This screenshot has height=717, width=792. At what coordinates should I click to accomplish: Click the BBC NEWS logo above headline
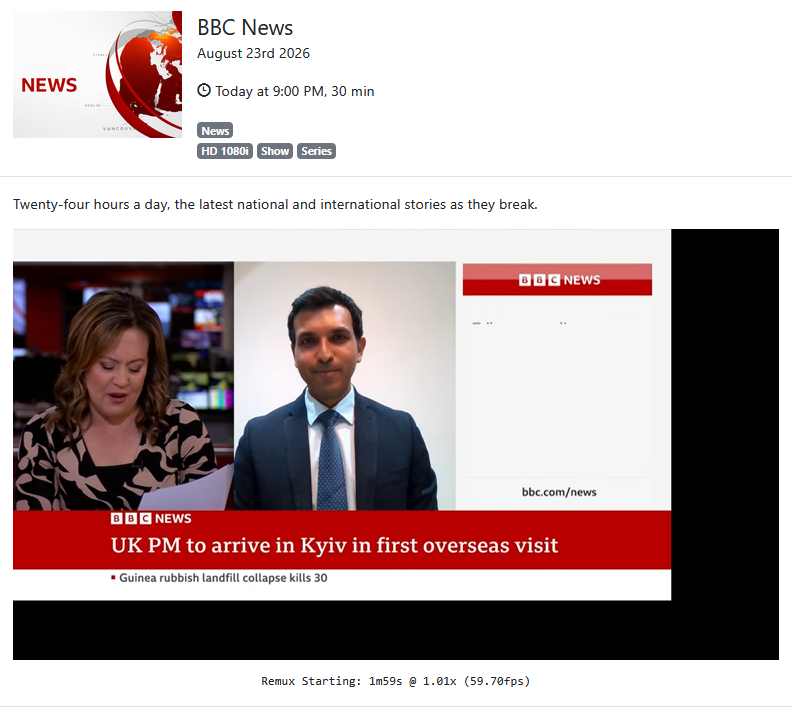click(152, 519)
